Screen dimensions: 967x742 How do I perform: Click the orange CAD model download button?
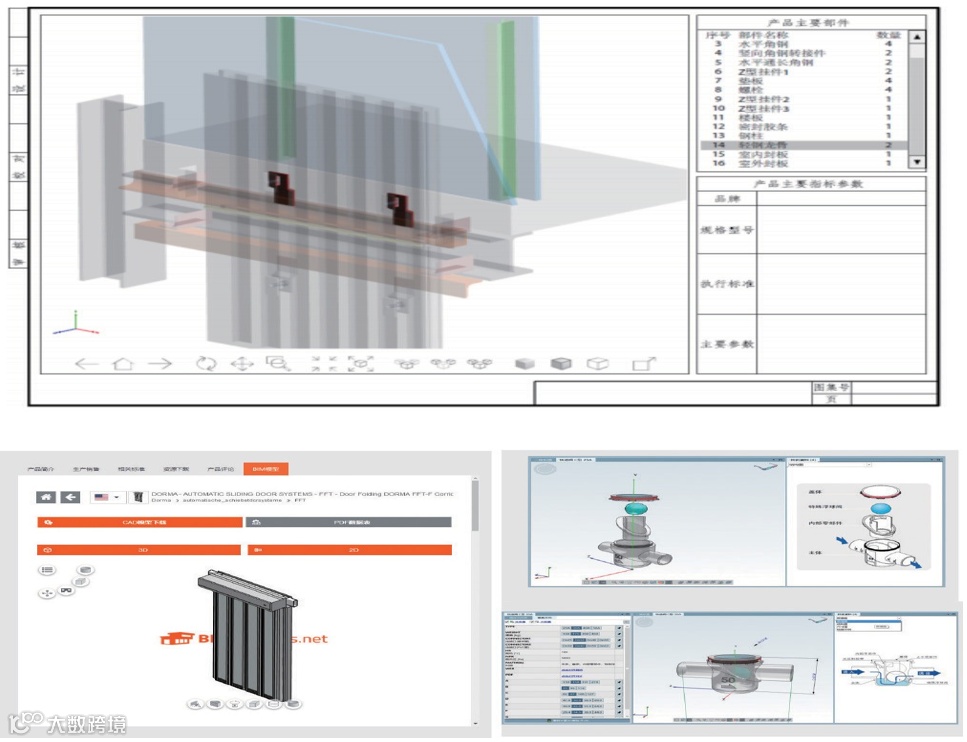[x=139, y=522]
